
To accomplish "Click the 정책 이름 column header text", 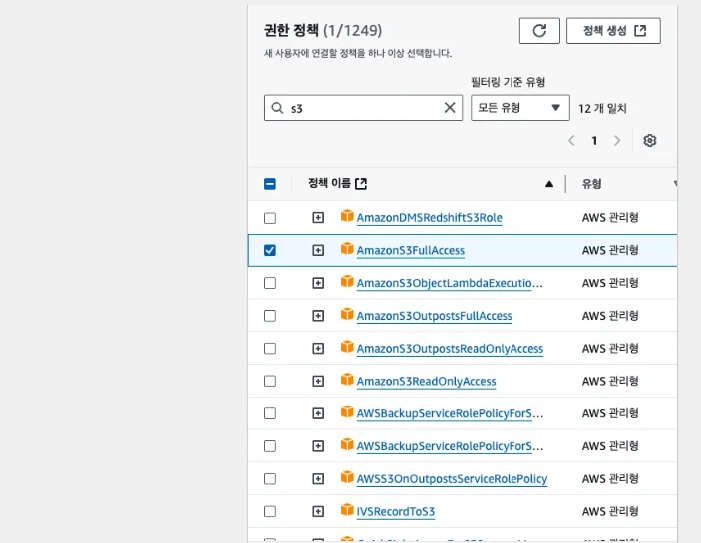I will coord(329,183).
